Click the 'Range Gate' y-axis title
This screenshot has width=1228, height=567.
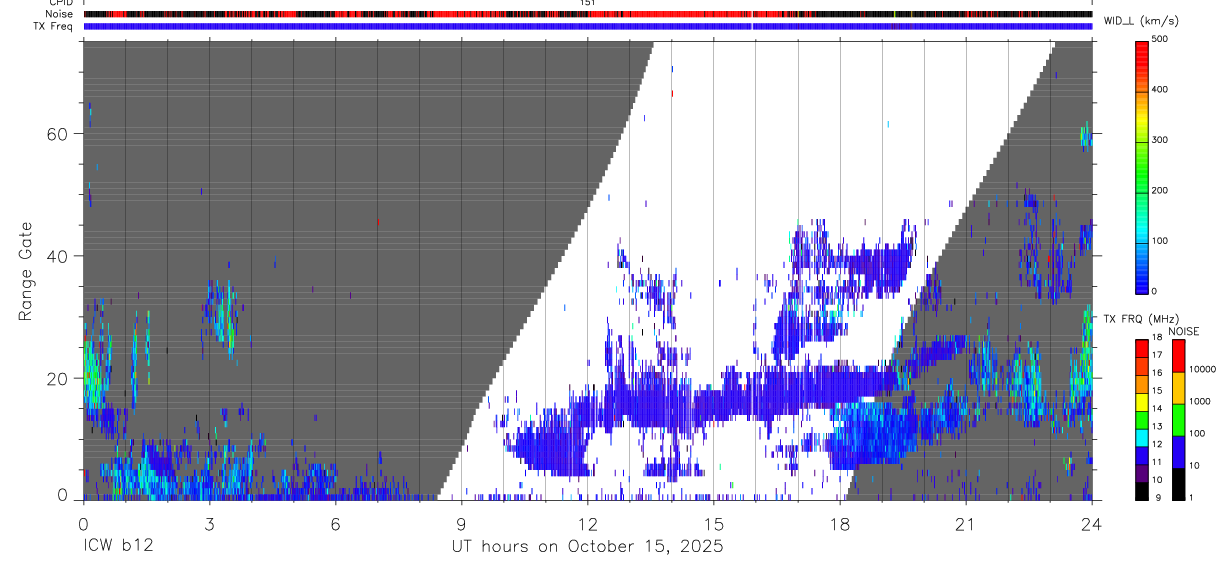coord(26,271)
